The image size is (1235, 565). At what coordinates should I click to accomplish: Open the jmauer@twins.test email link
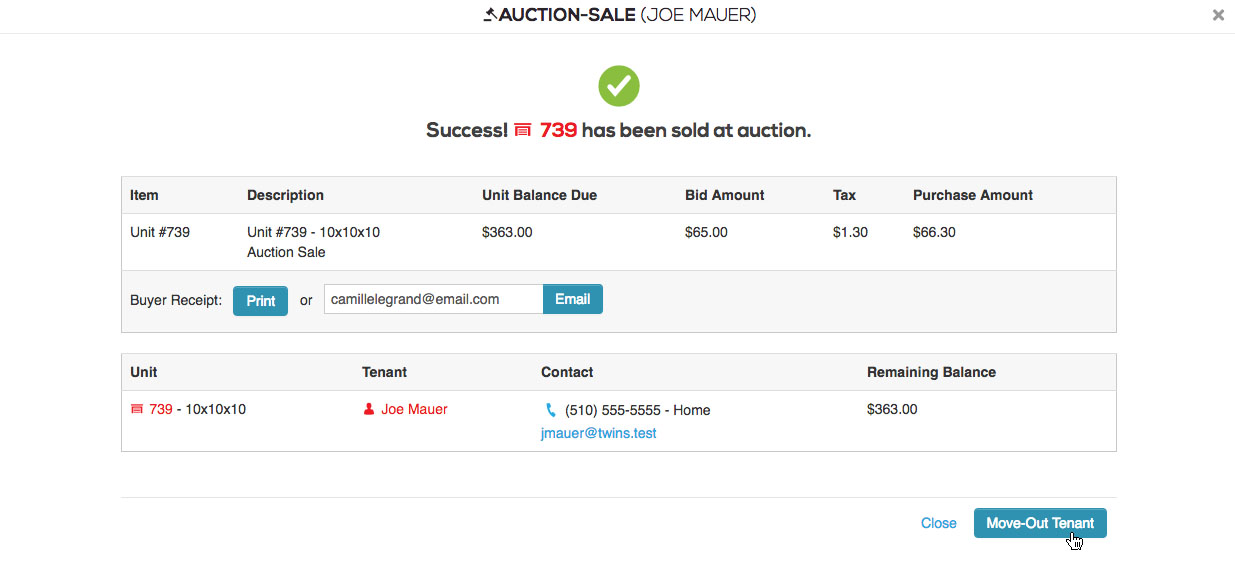click(x=599, y=433)
